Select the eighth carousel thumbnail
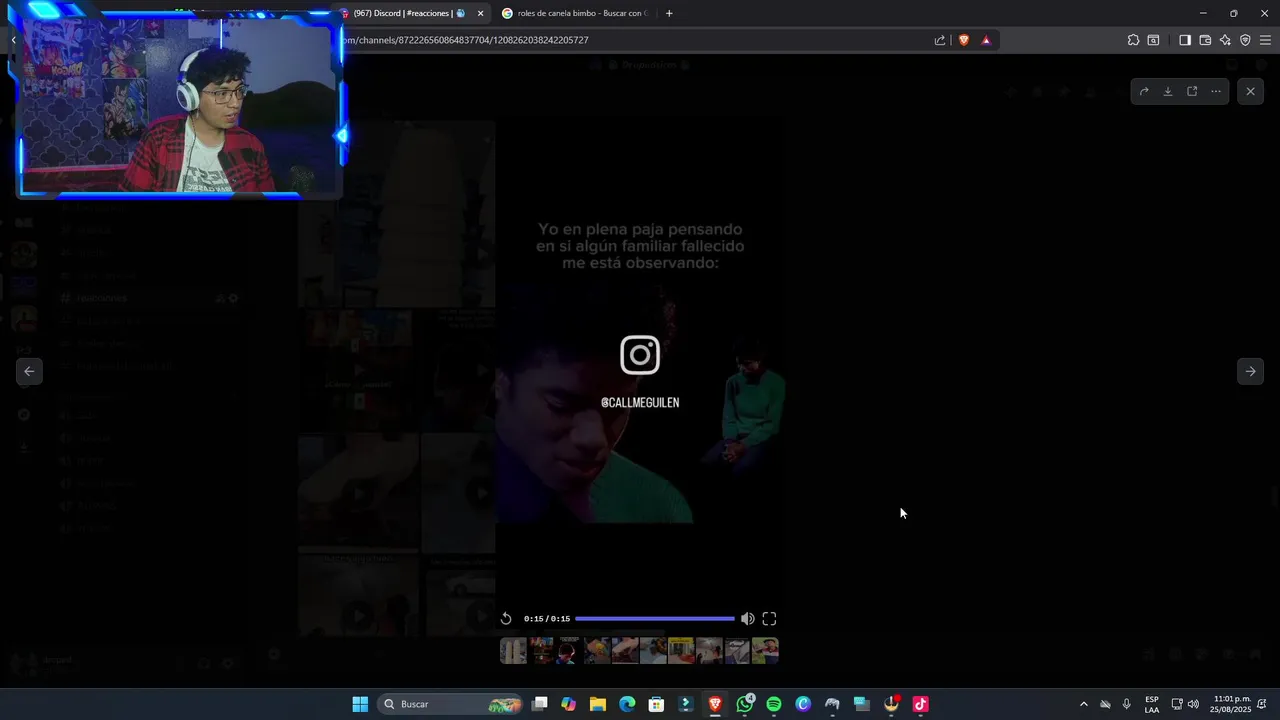The height and width of the screenshot is (720, 1280). 709,651
